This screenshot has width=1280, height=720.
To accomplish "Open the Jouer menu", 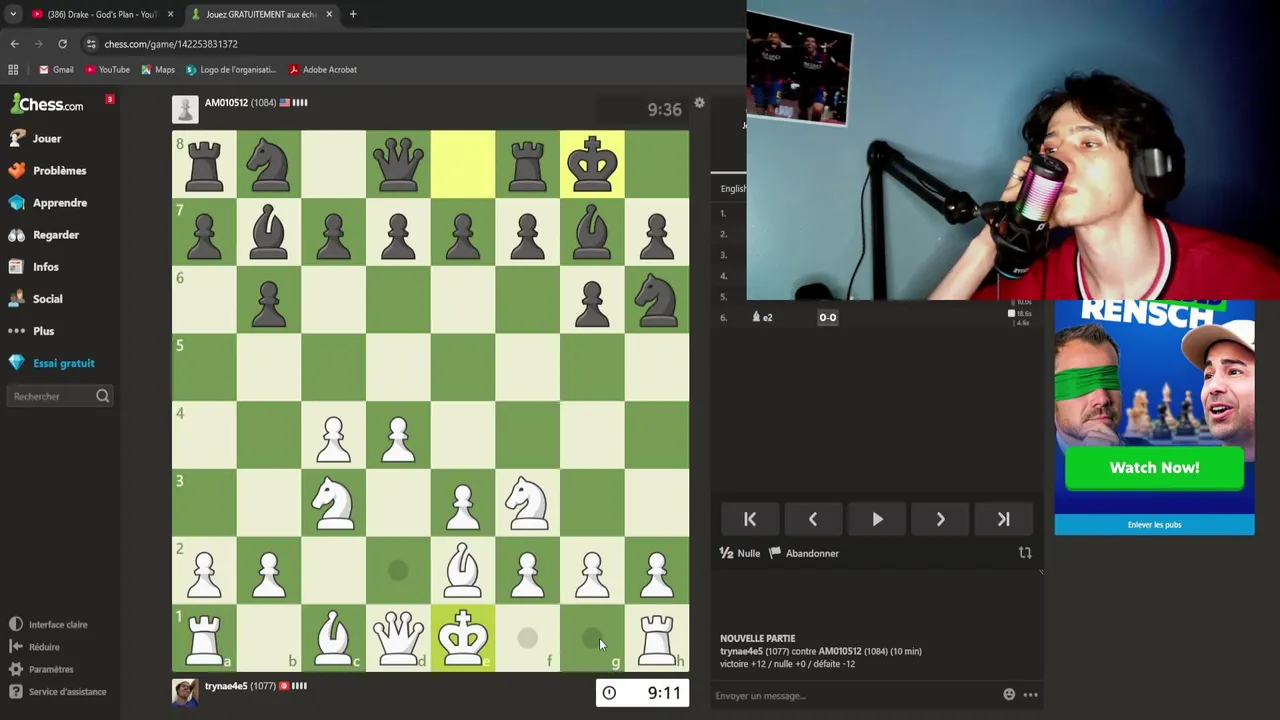I will coord(36,138).
